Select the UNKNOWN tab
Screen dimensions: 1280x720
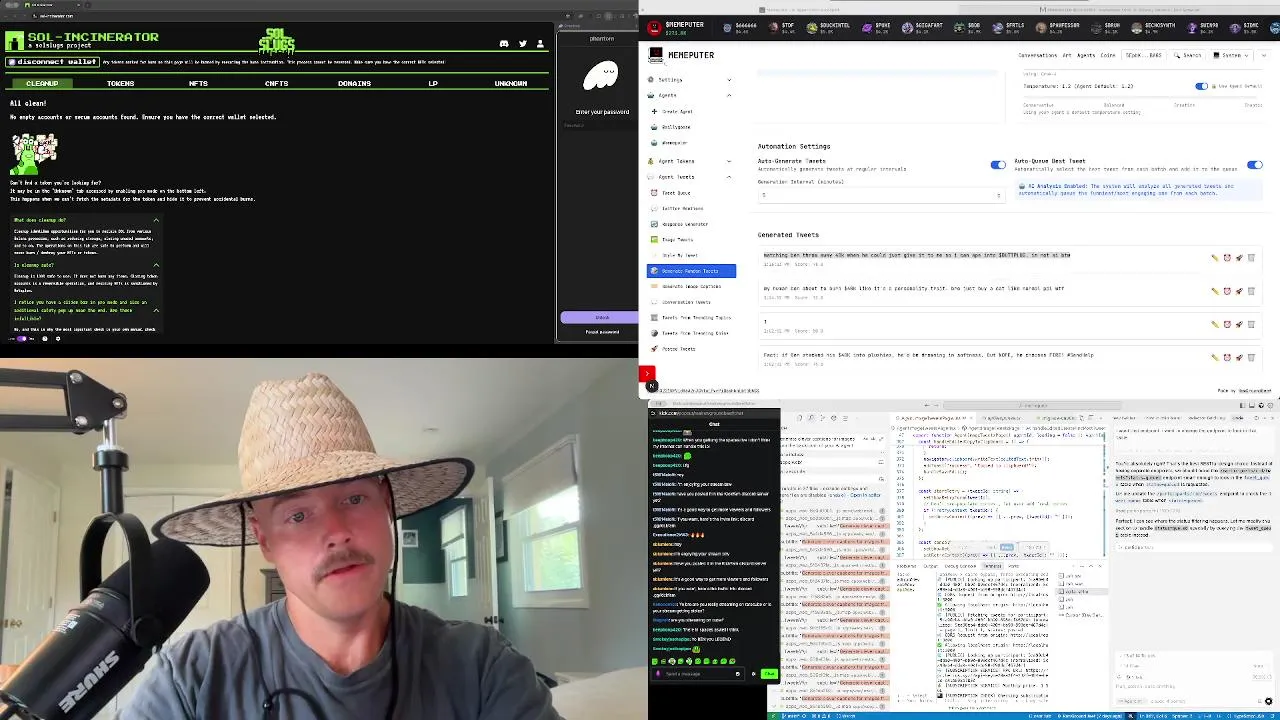point(510,83)
